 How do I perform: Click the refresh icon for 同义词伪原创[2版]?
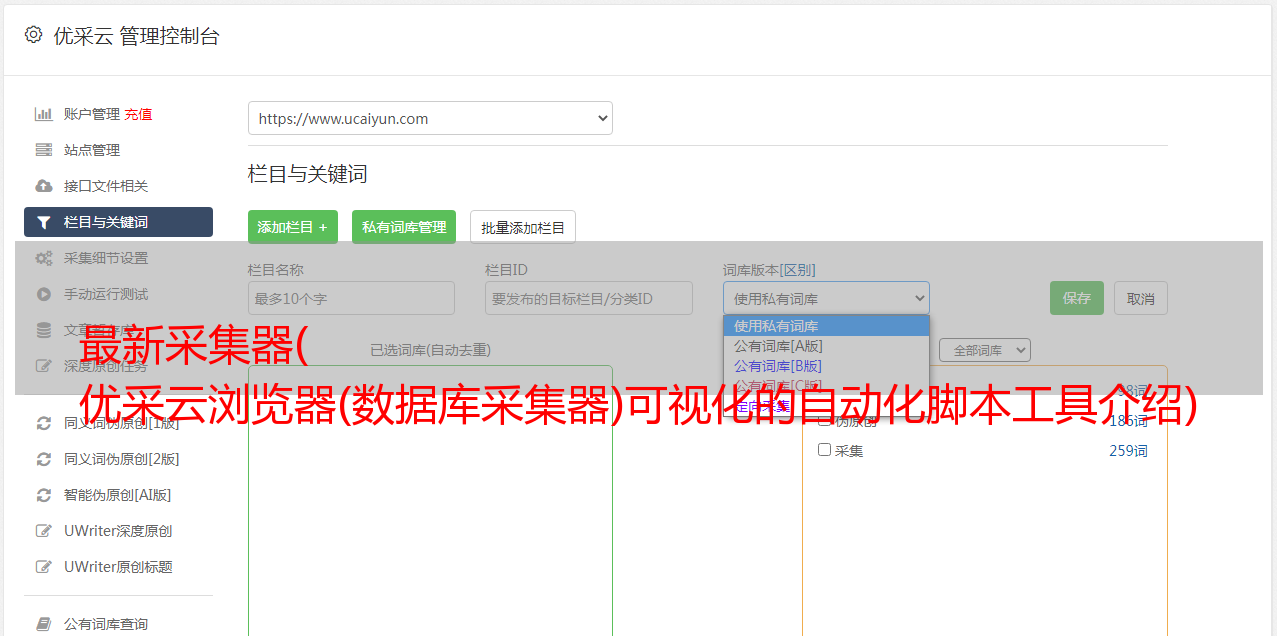(x=43, y=459)
